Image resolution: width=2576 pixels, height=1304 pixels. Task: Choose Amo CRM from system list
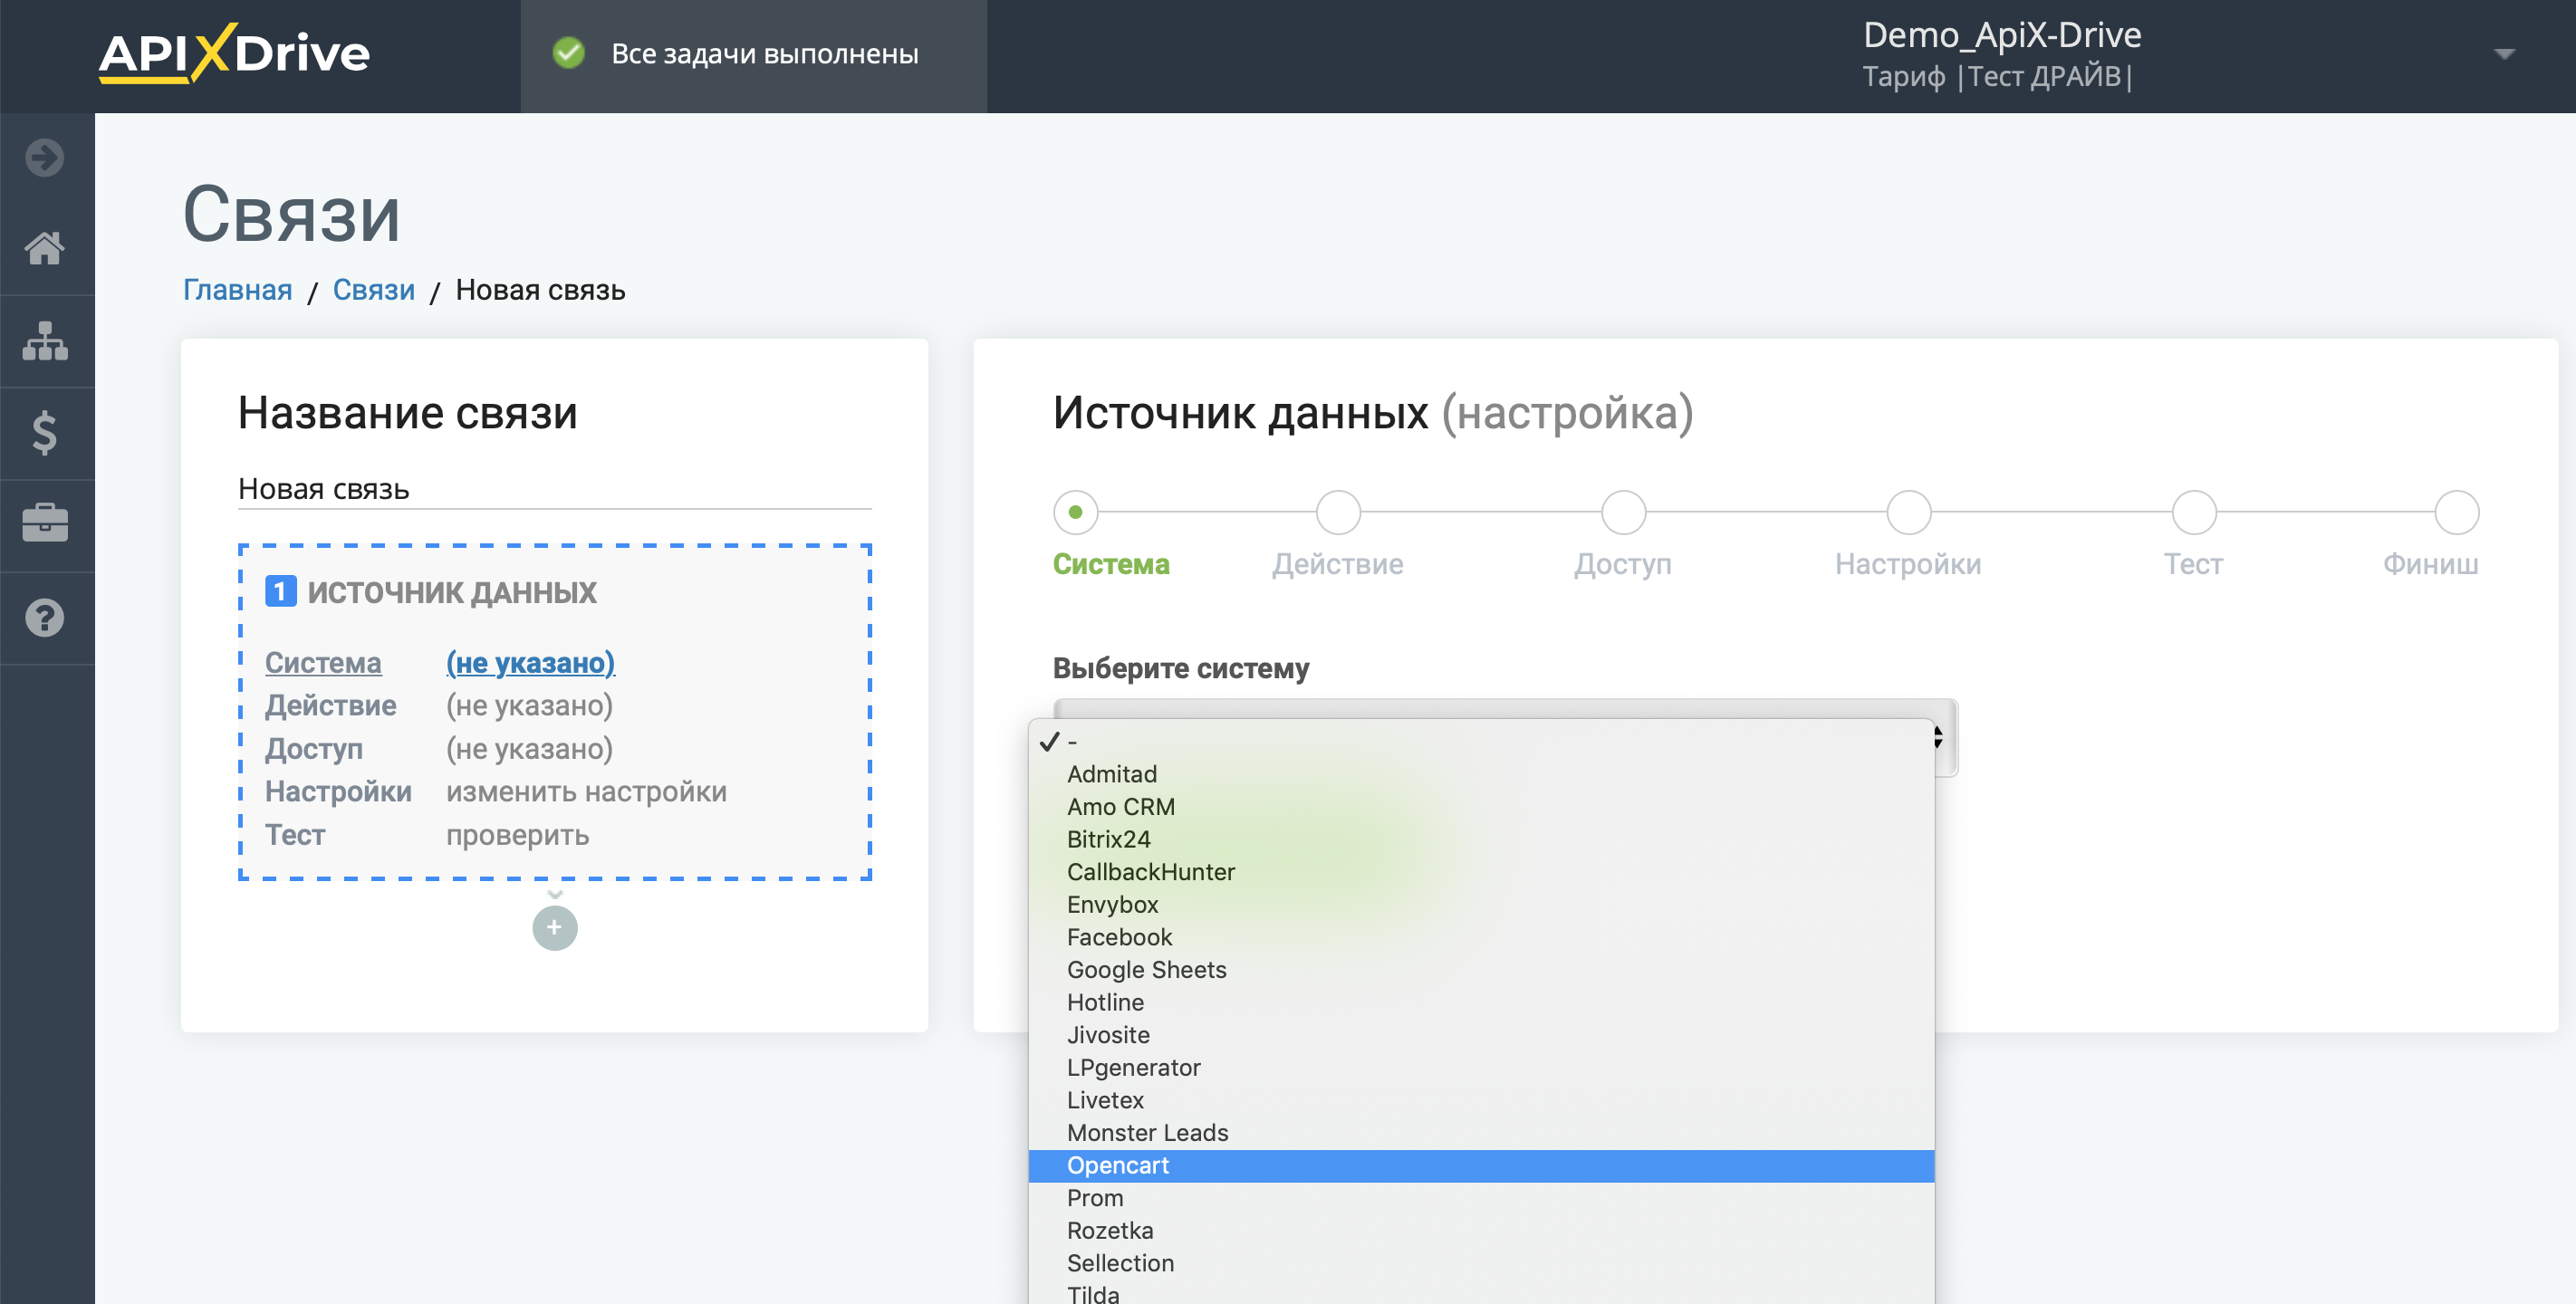[x=1481, y=807]
